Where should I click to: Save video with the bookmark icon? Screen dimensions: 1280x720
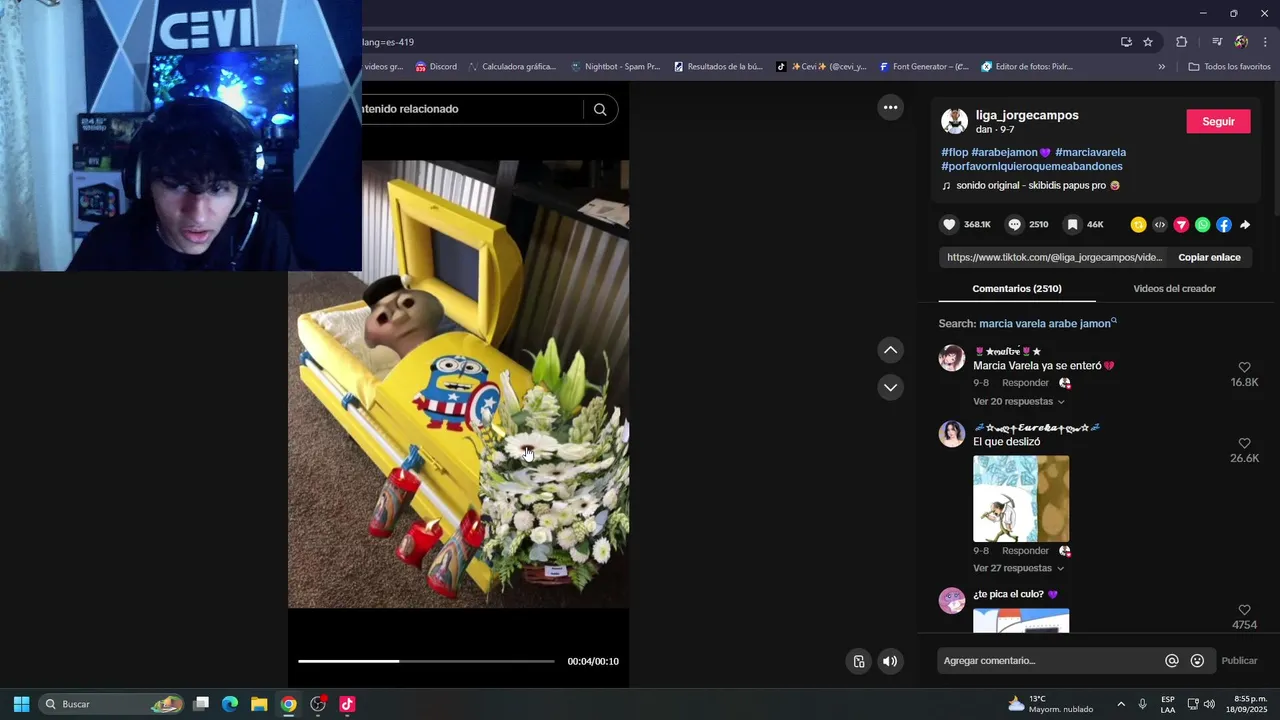click(1072, 225)
